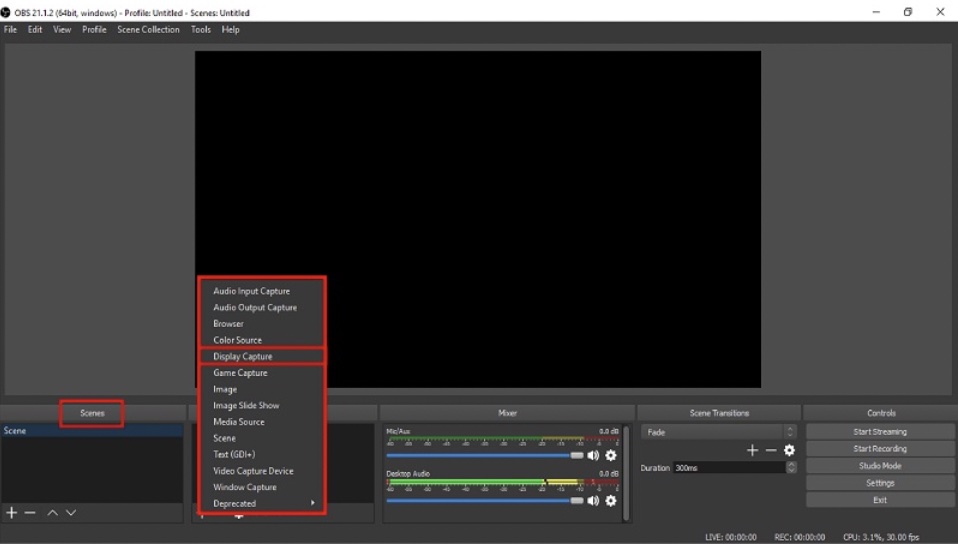Screen dimensions: 958x544
Task: Move the scene up with the arrow icon
Action: pyautogui.click(x=52, y=513)
